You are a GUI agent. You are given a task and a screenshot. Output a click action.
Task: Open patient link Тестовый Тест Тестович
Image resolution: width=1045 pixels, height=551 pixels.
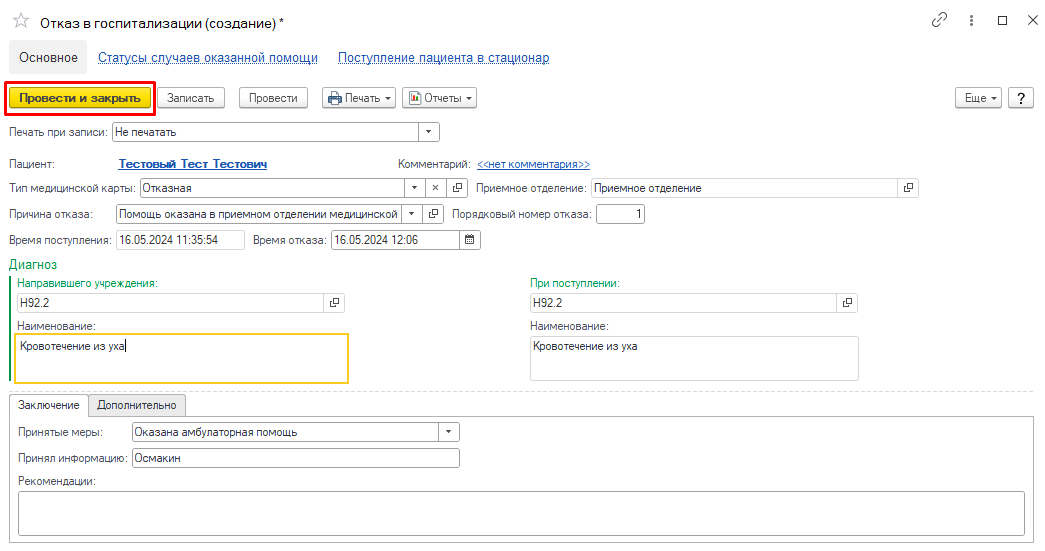pyautogui.click(x=193, y=164)
